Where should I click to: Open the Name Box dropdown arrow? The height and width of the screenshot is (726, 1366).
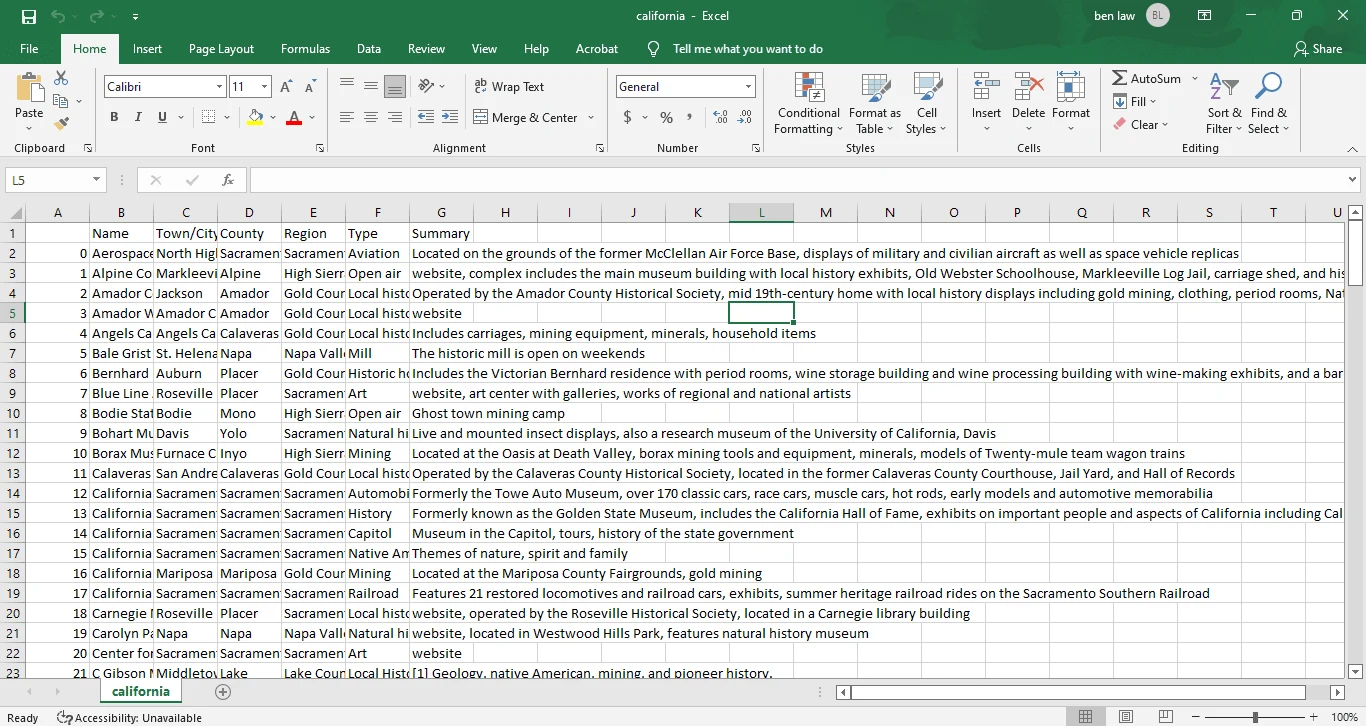(97, 180)
